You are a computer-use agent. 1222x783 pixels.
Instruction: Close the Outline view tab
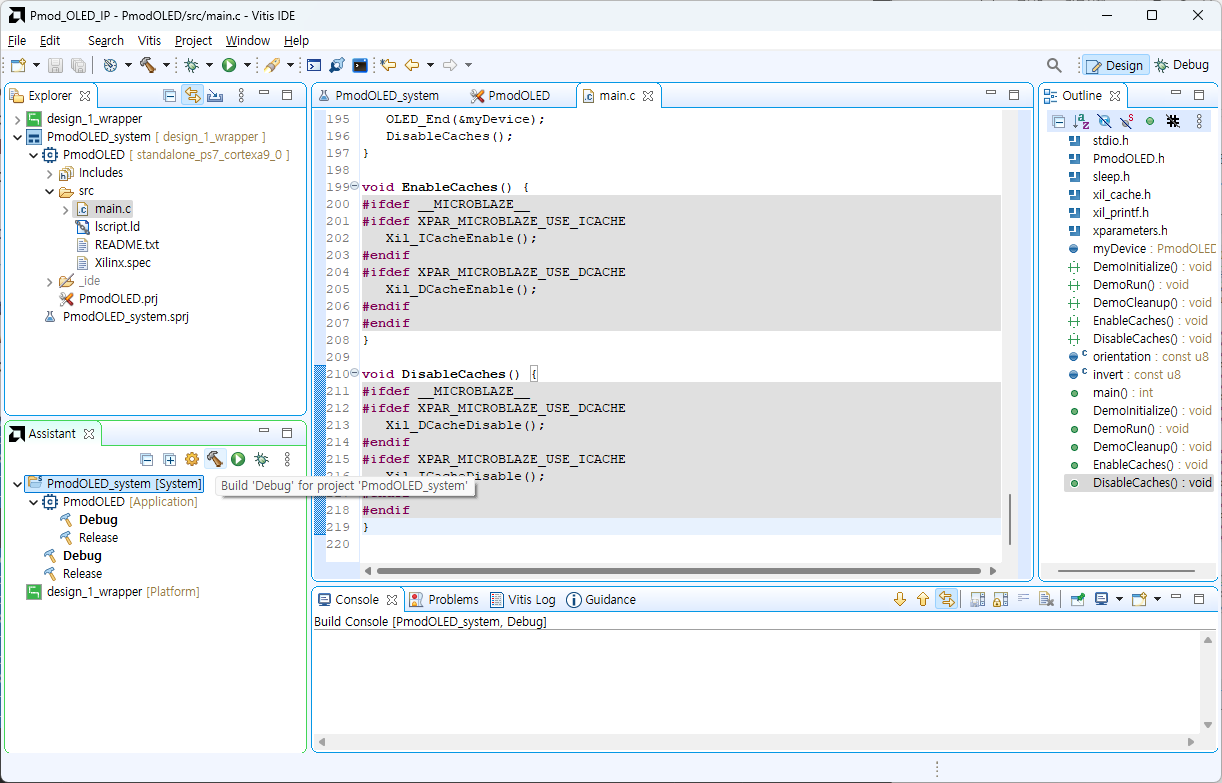(x=1113, y=96)
